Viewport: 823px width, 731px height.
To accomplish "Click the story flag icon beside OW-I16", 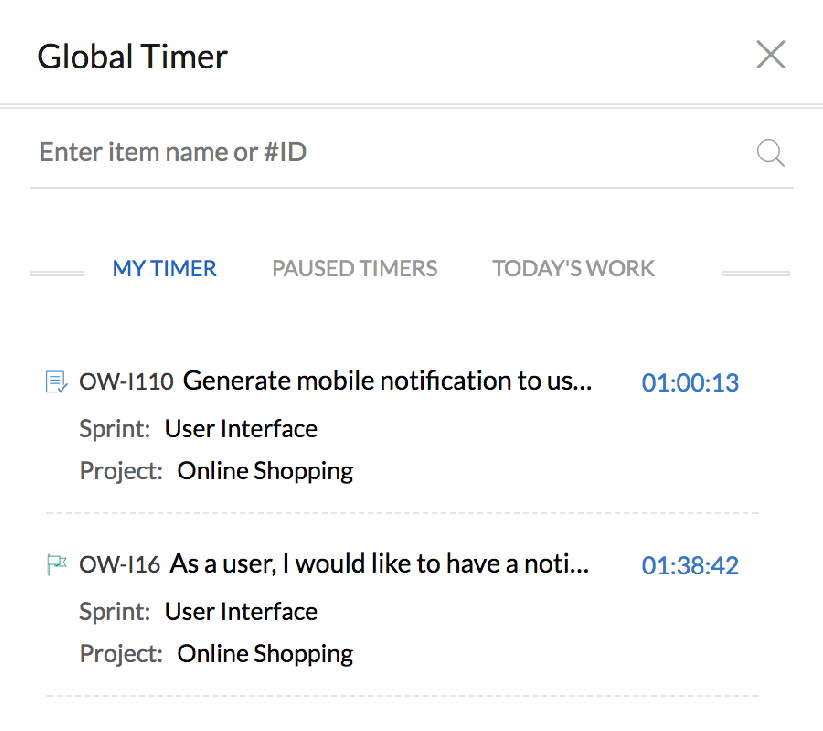I will (x=56, y=565).
